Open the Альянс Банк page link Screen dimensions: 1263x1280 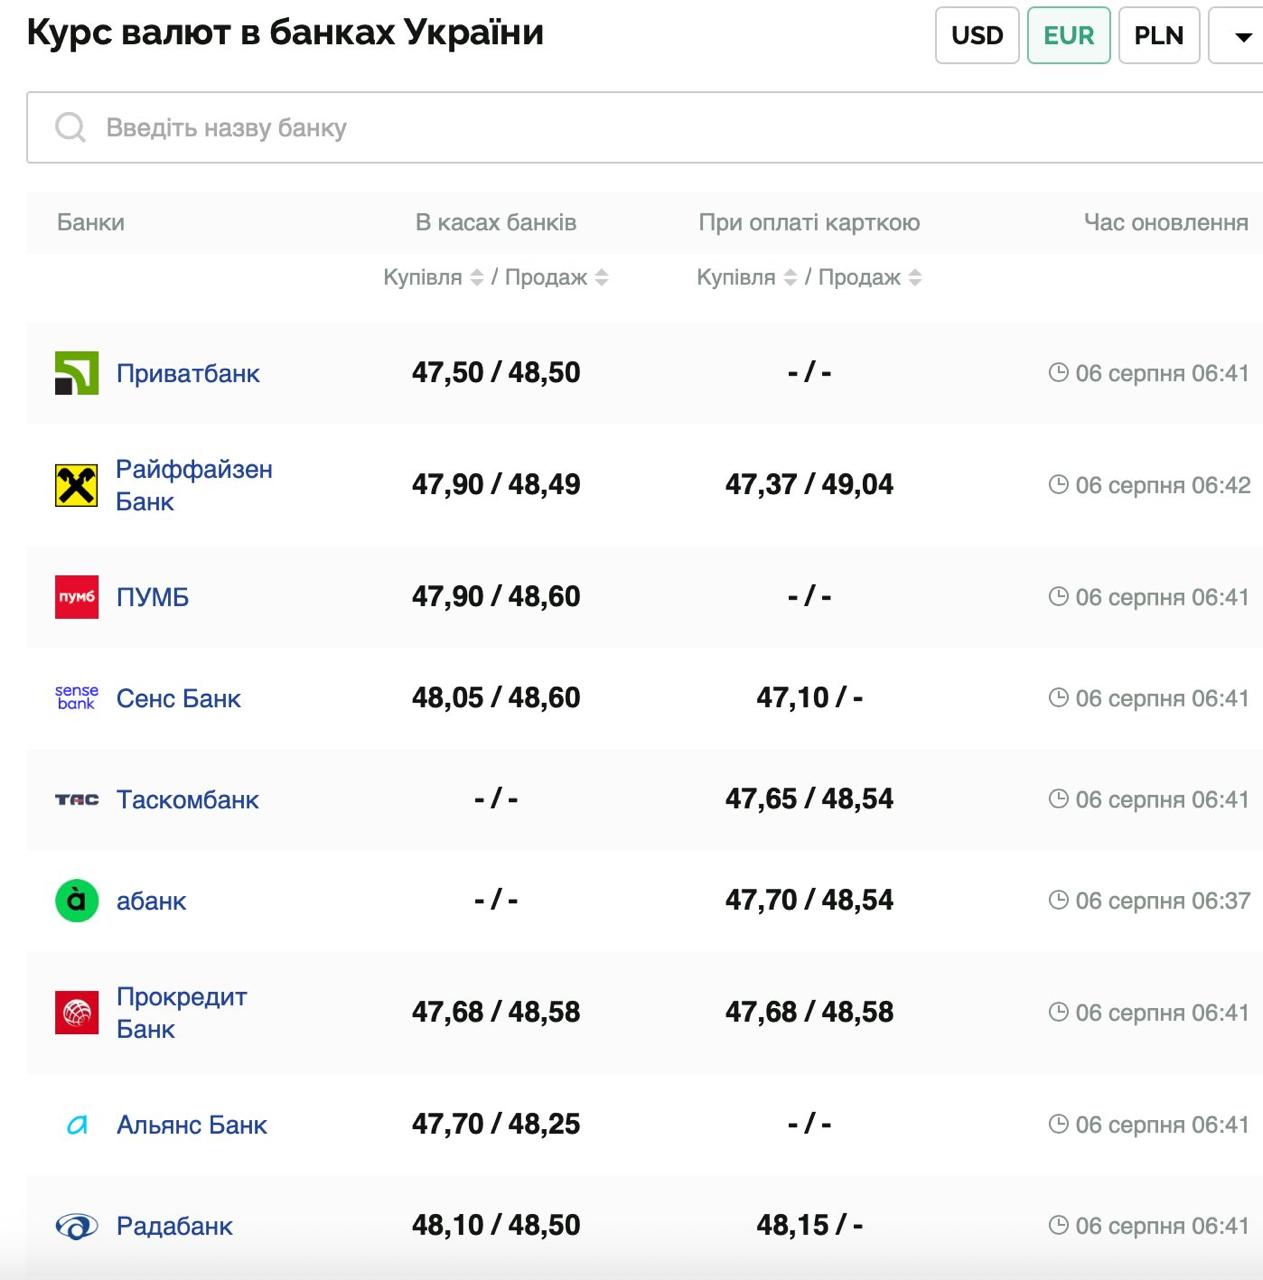192,1124
